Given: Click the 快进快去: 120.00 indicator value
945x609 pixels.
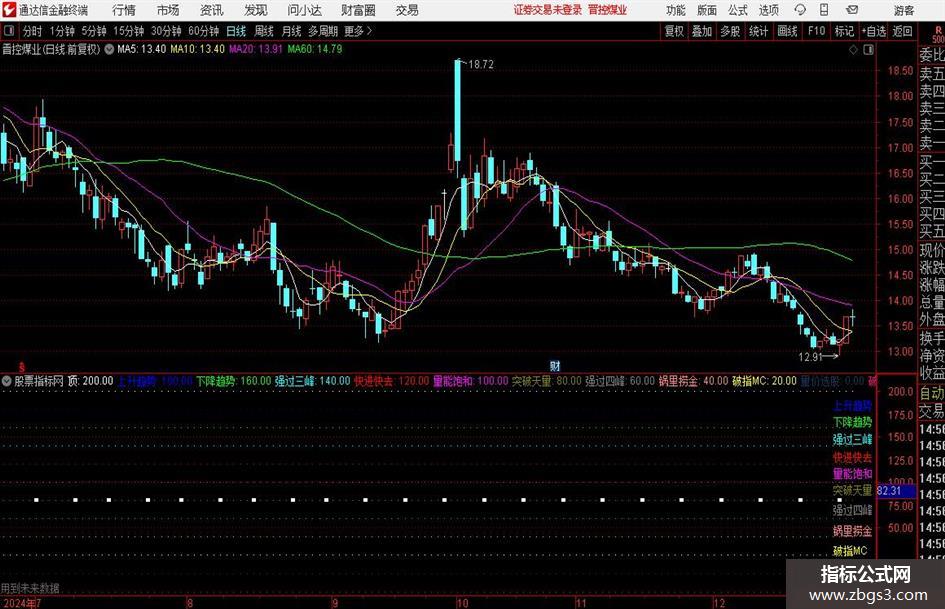Looking at the screenshot, I should (391, 381).
